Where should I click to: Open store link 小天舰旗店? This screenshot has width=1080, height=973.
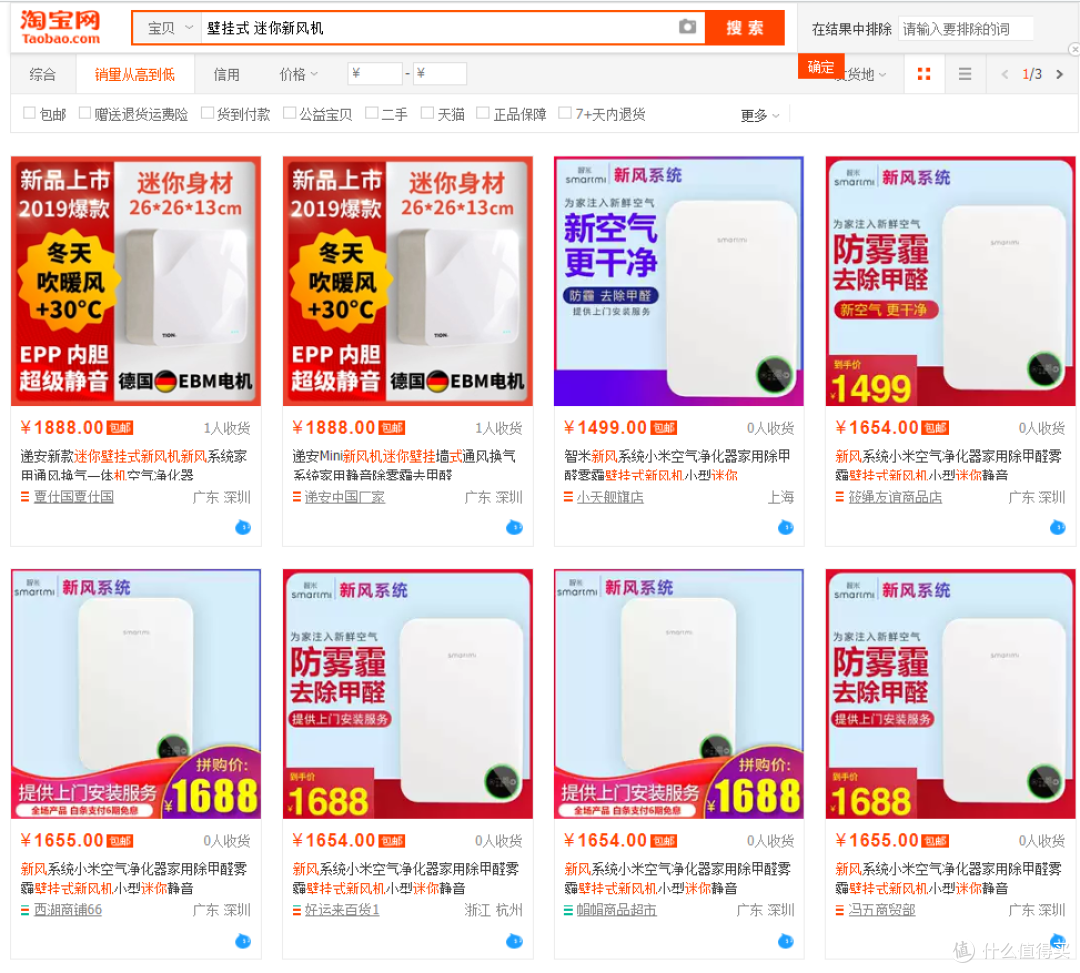(x=610, y=496)
